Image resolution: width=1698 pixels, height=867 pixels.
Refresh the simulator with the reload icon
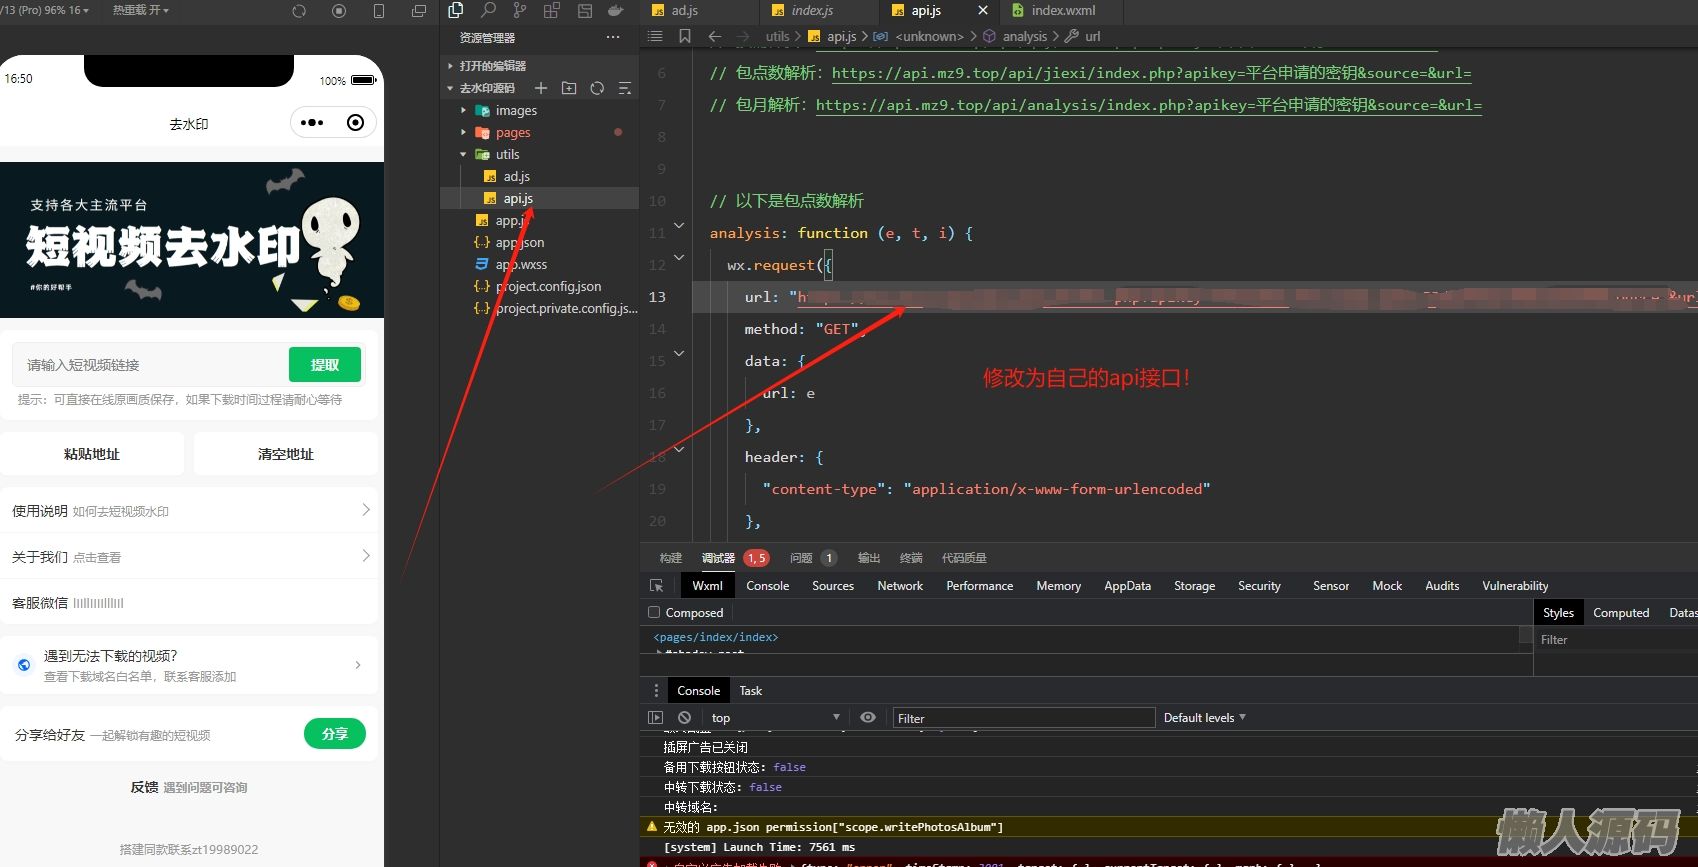[x=299, y=11]
